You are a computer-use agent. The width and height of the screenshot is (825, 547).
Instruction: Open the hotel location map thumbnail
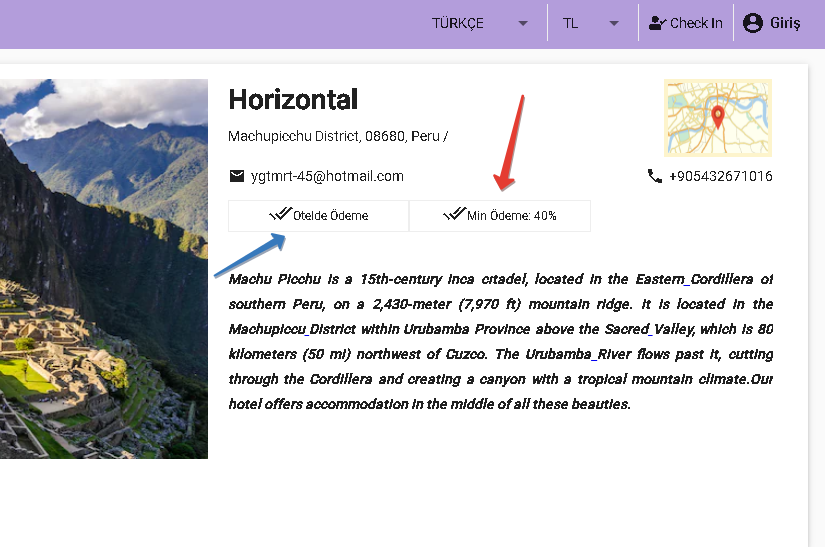point(718,118)
